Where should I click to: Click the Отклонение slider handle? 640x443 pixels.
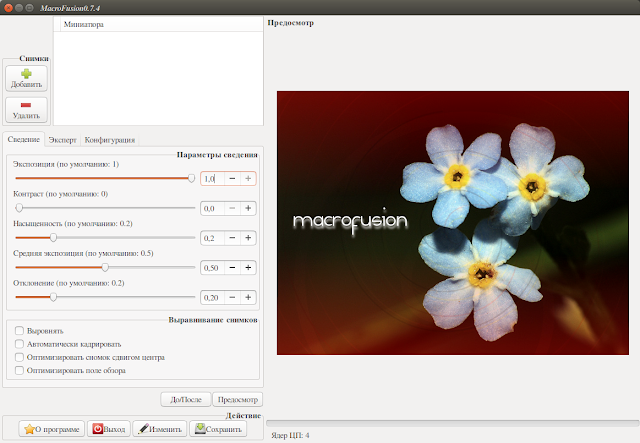(x=53, y=297)
